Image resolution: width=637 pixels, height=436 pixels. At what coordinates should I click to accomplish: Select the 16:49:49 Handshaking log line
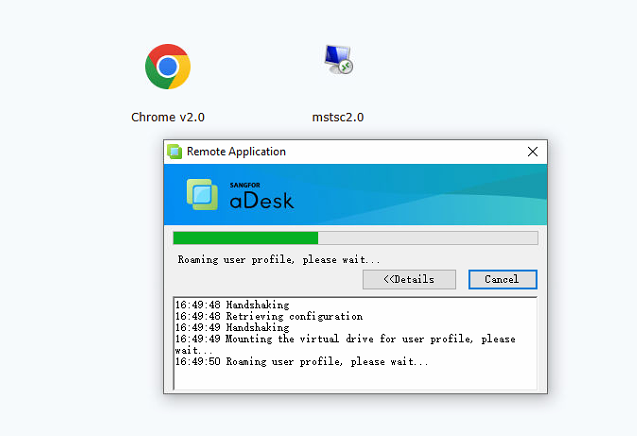pos(232,328)
